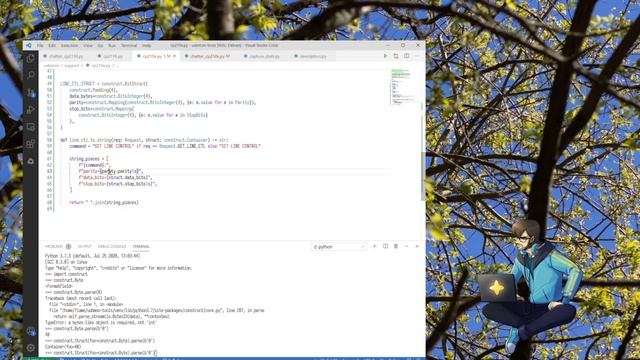Show the Debug Console panel tab
Image resolution: width=640 pixels, height=360 pixels.
[112, 247]
